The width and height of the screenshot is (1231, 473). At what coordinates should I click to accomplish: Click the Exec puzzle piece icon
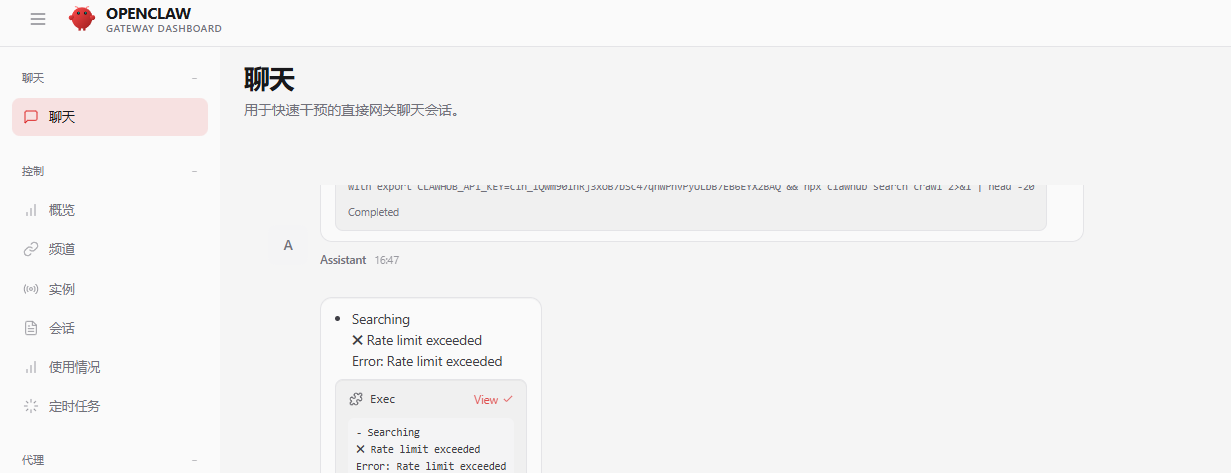coord(355,399)
